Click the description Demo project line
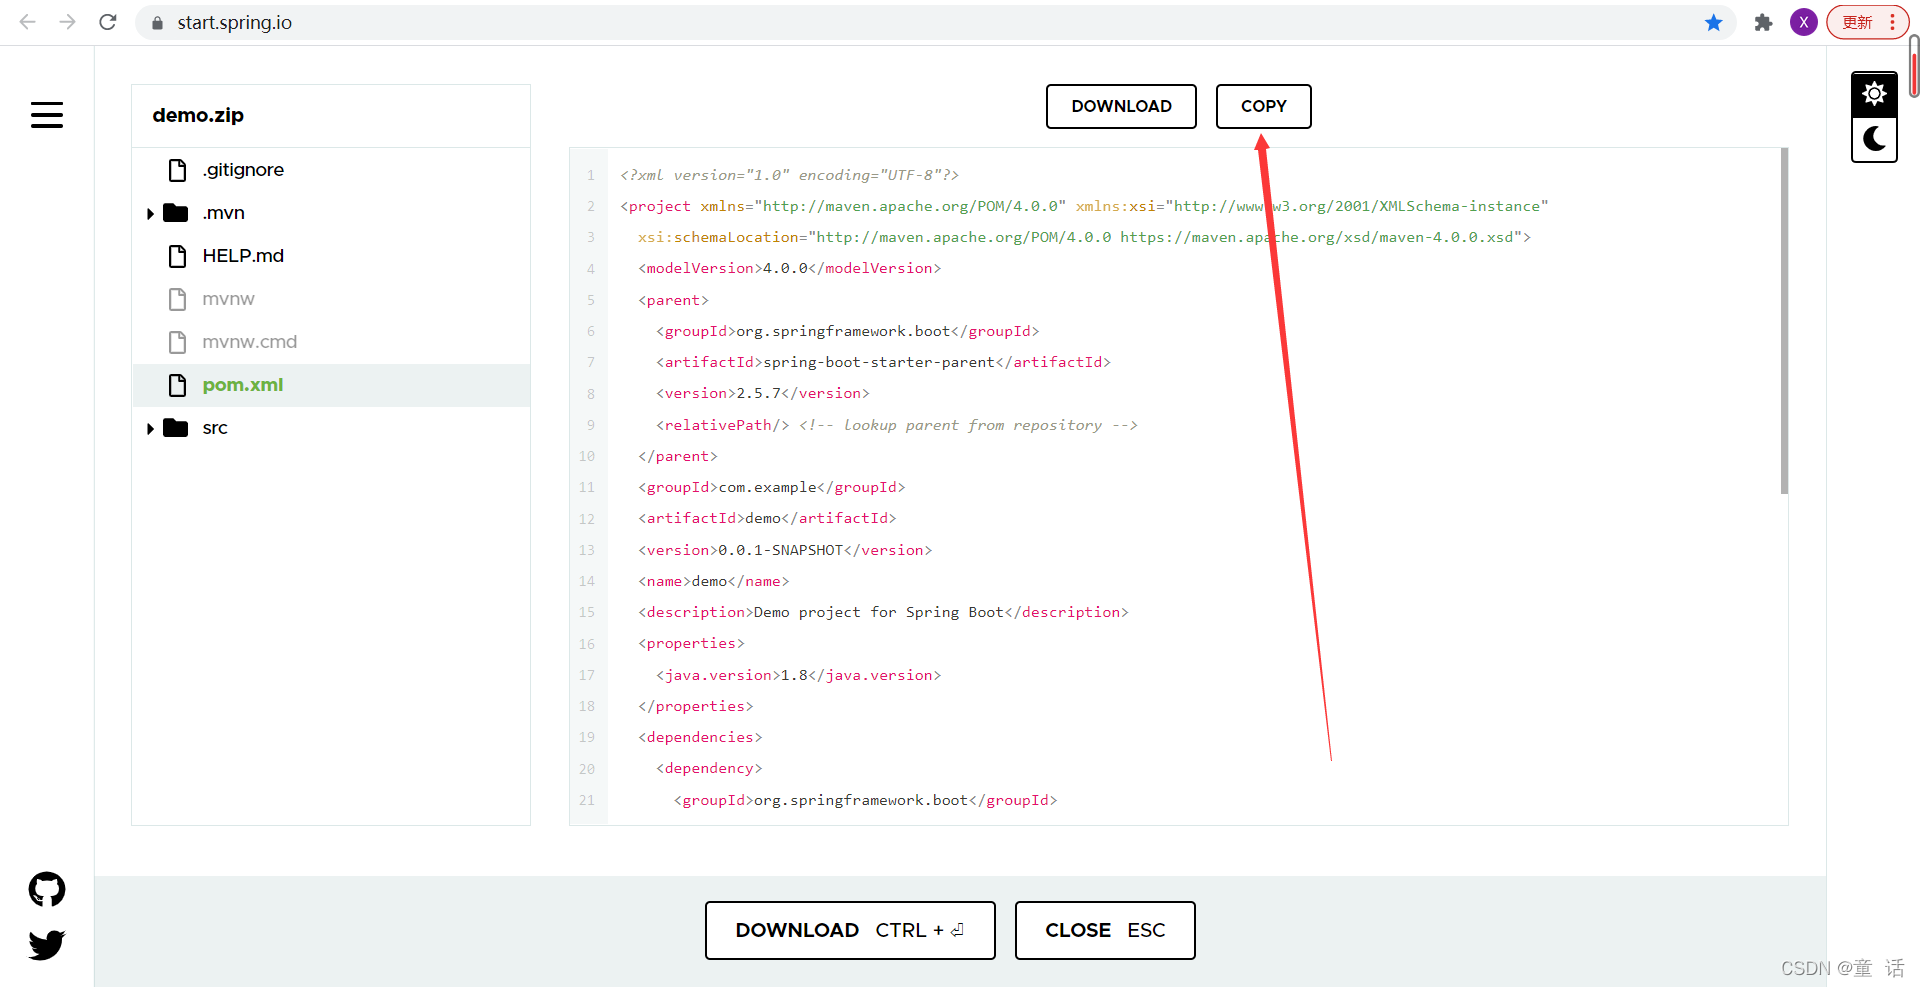The image size is (1920, 987). [883, 612]
